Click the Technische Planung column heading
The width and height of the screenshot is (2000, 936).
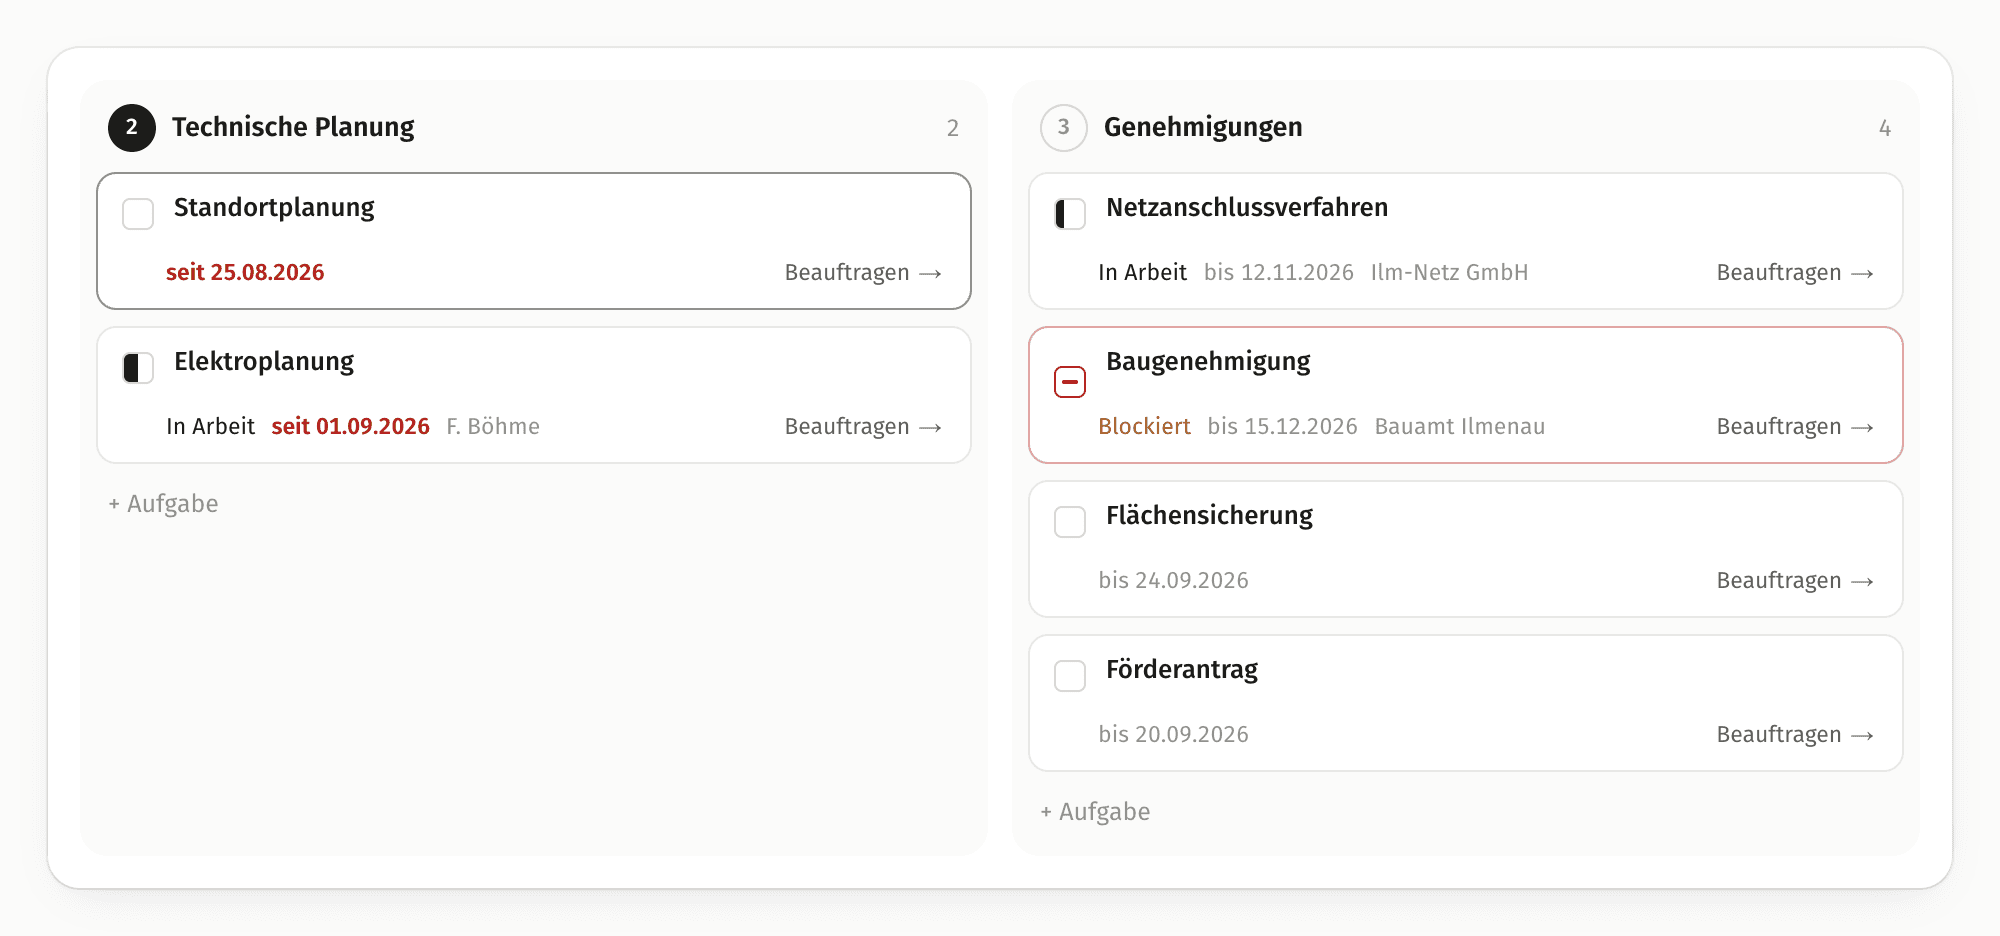(293, 128)
